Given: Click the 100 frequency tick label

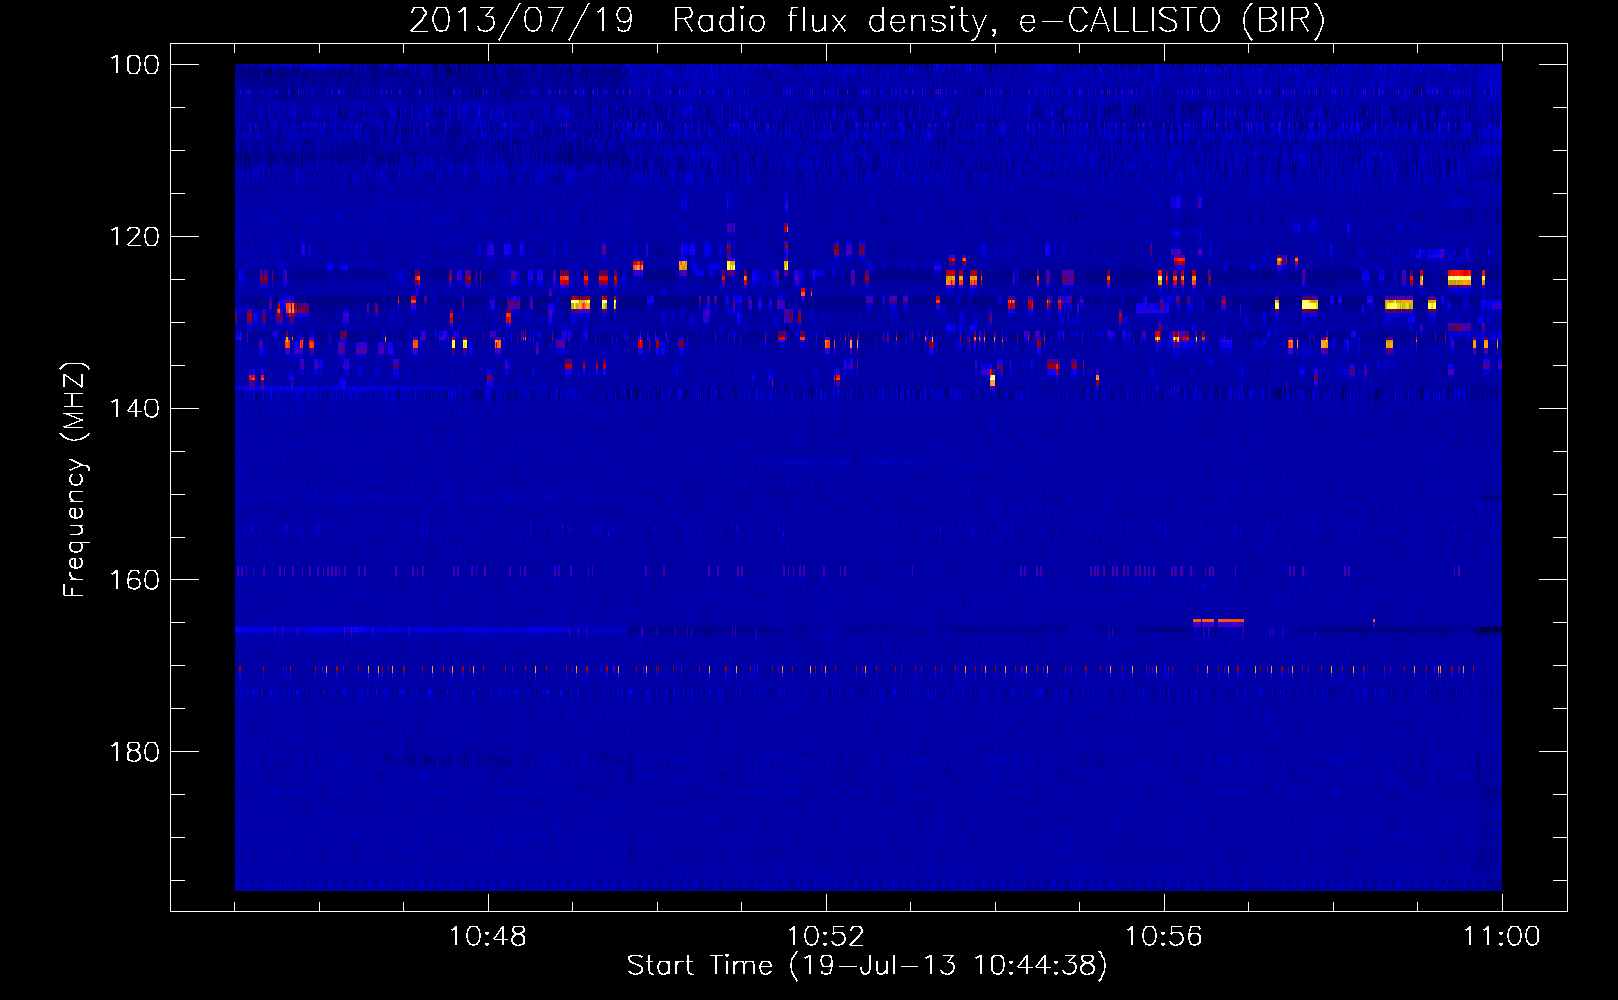Looking at the screenshot, I should click(x=134, y=65).
